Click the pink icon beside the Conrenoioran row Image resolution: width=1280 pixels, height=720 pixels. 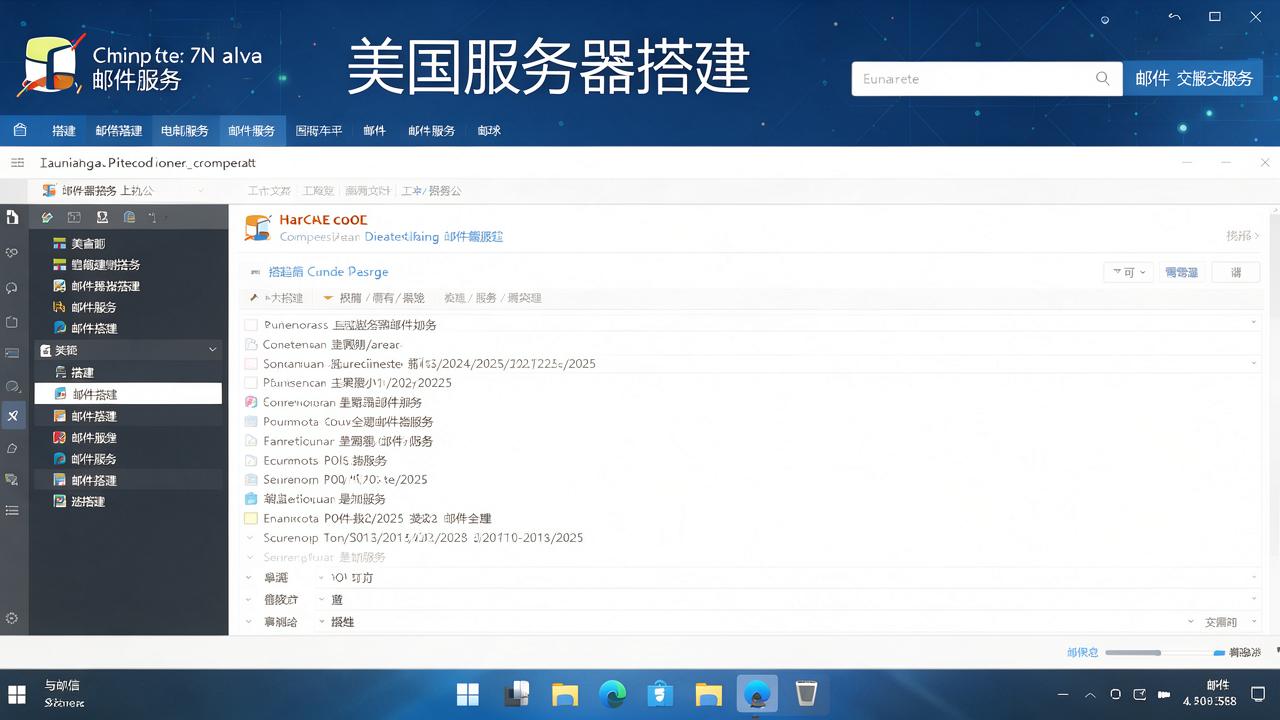251,402
